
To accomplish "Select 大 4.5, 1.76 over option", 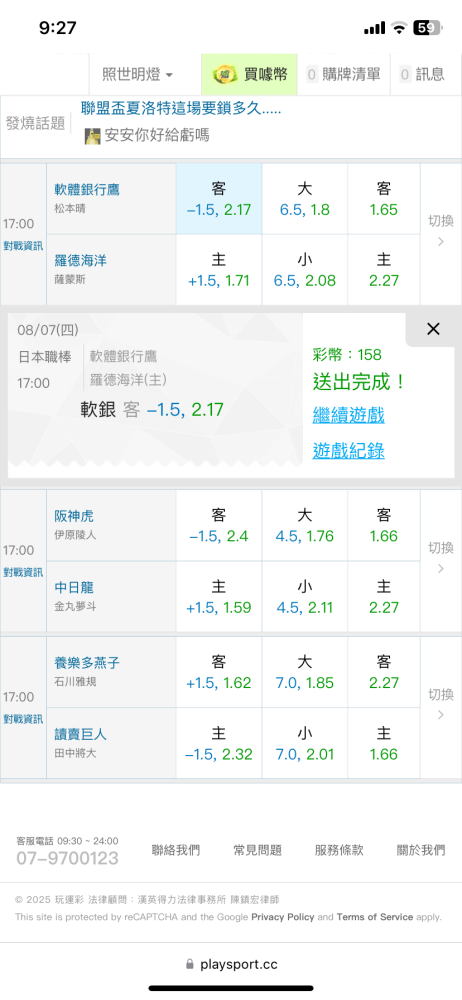I will (304, 526).
